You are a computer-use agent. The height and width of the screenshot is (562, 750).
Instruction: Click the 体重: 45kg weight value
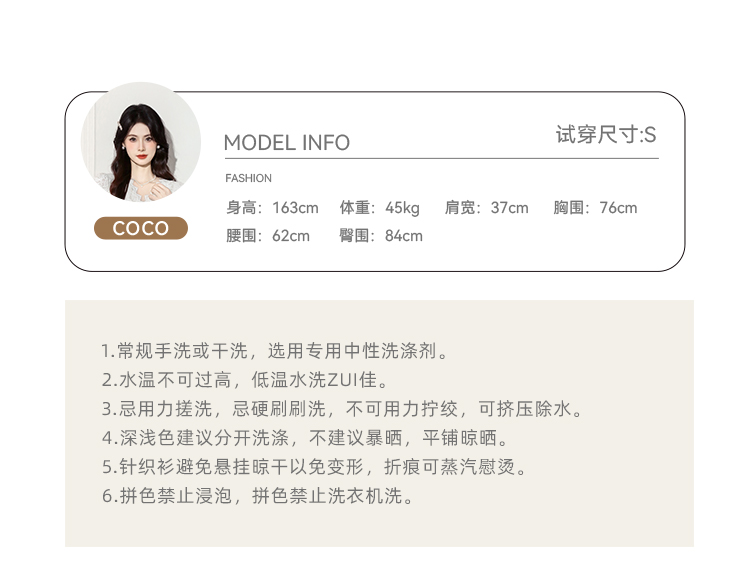(x=379, y=208)
